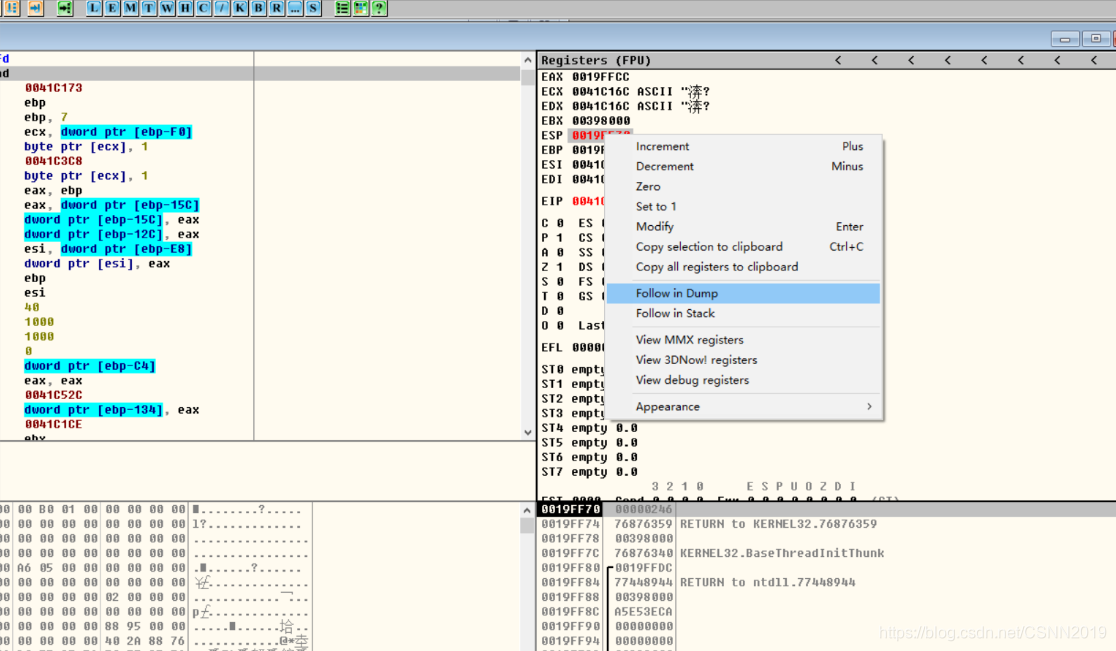Show Windows list with the W button
This screenshot has width=1116, height=651.
[x=167, y=8]
